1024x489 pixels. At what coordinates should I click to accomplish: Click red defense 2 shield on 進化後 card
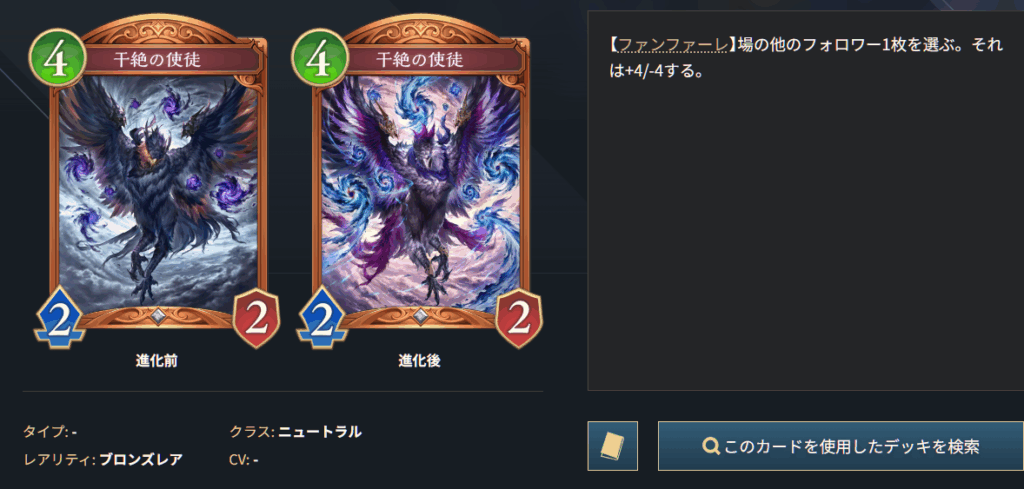(519, 319)
